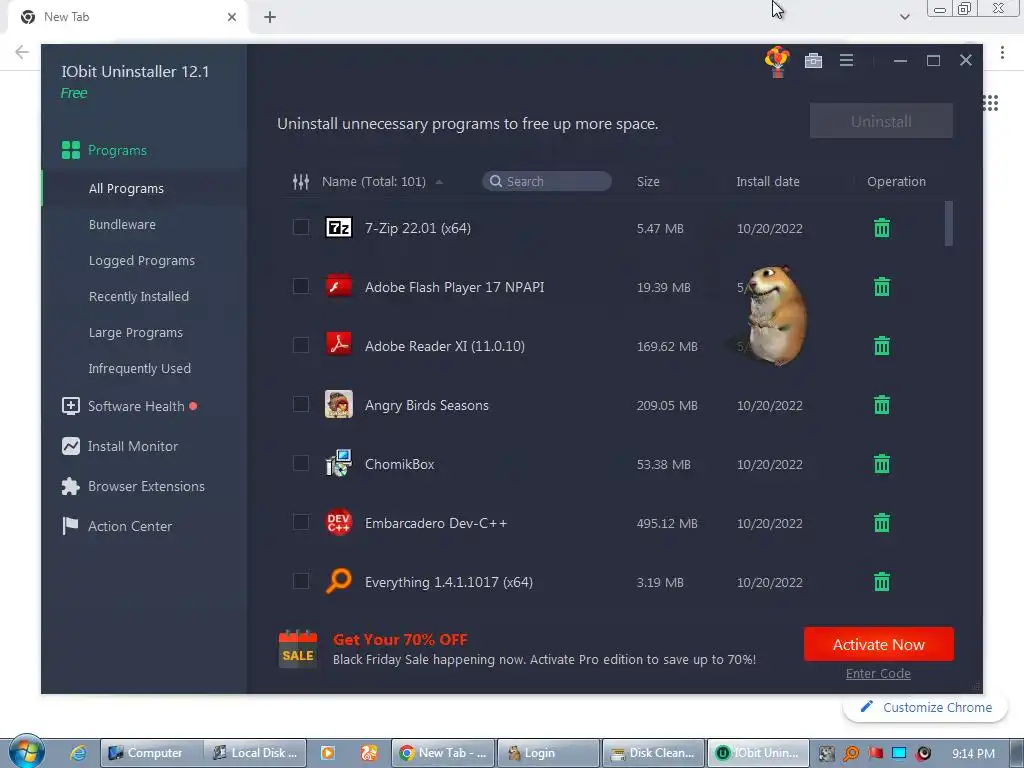Show Large Programs list
This screenshot has width=1024, height=768.
[x=136, y=332]
